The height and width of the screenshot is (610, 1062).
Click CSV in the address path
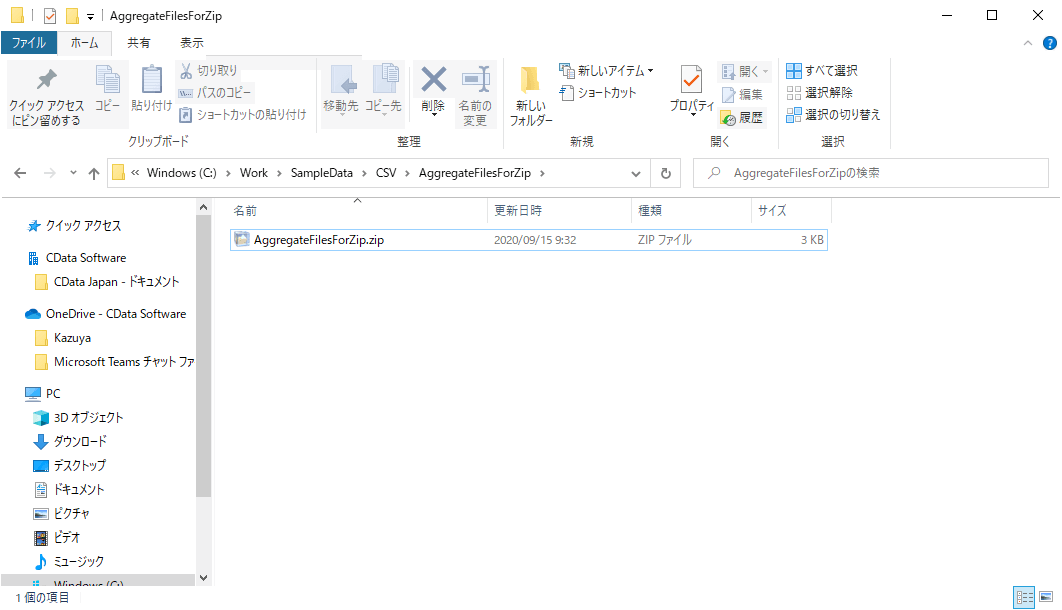tap(386, 173)
